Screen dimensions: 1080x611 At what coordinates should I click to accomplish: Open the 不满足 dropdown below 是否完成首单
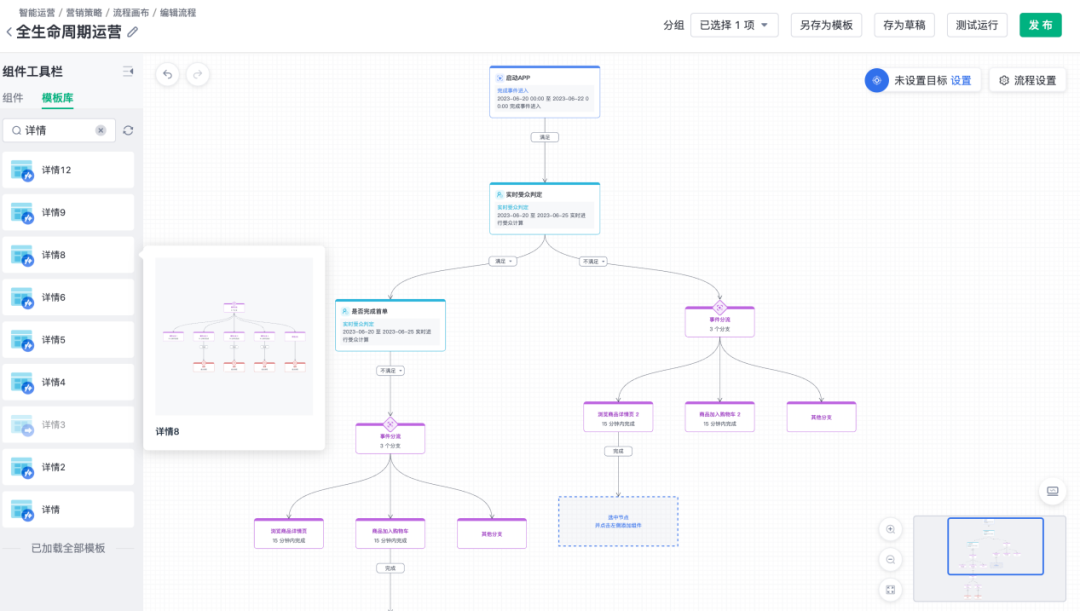click(x=391, y=371)
